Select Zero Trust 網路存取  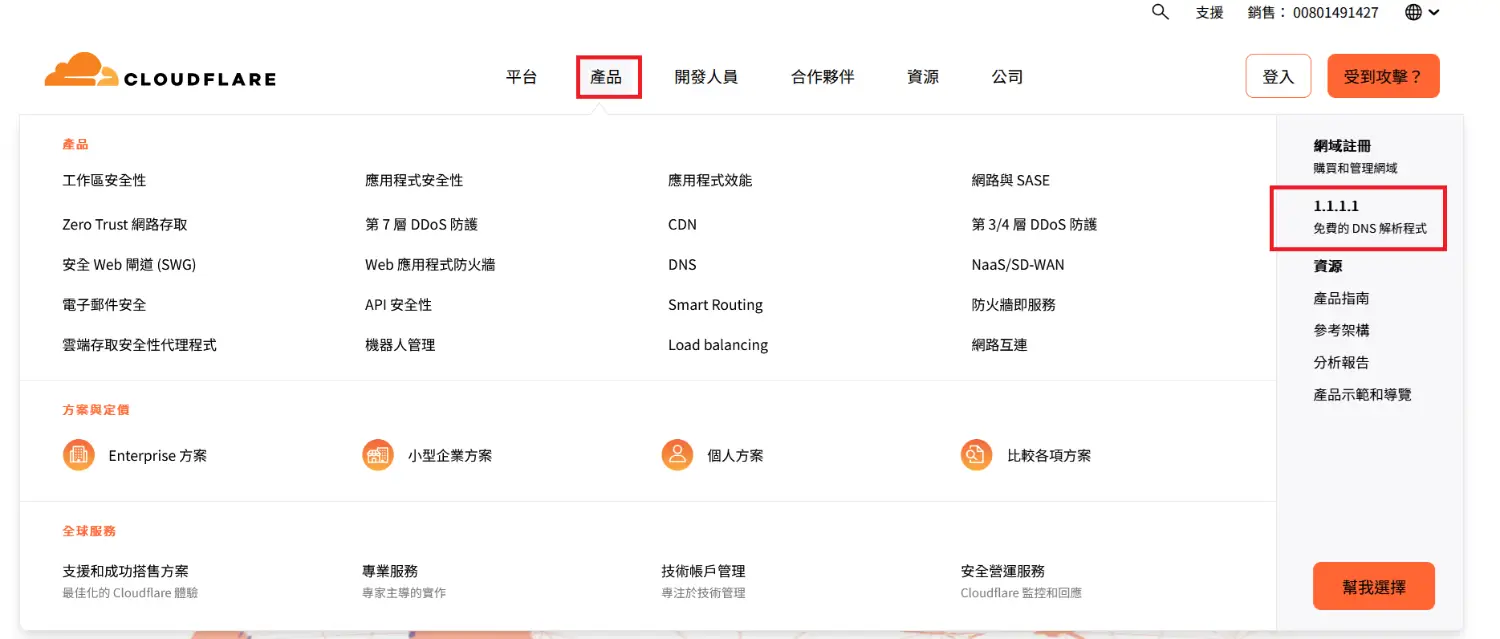pyautogui.click(x=125, y=225)
